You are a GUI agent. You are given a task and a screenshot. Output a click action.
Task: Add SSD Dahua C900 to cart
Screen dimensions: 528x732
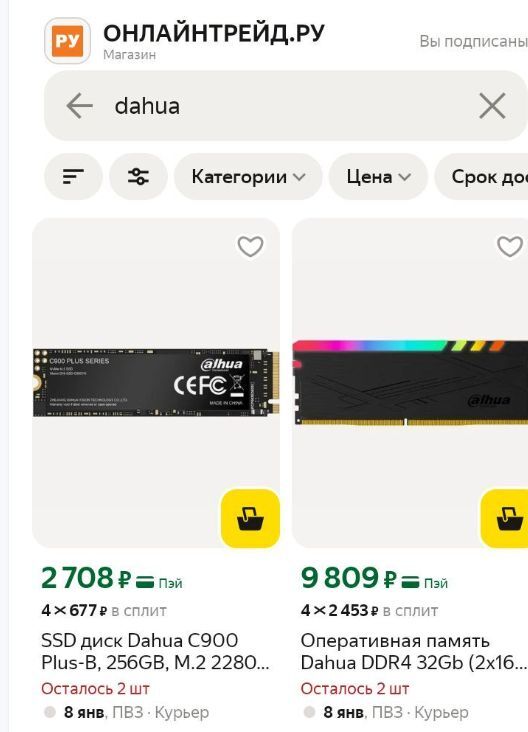pos(250,519)
